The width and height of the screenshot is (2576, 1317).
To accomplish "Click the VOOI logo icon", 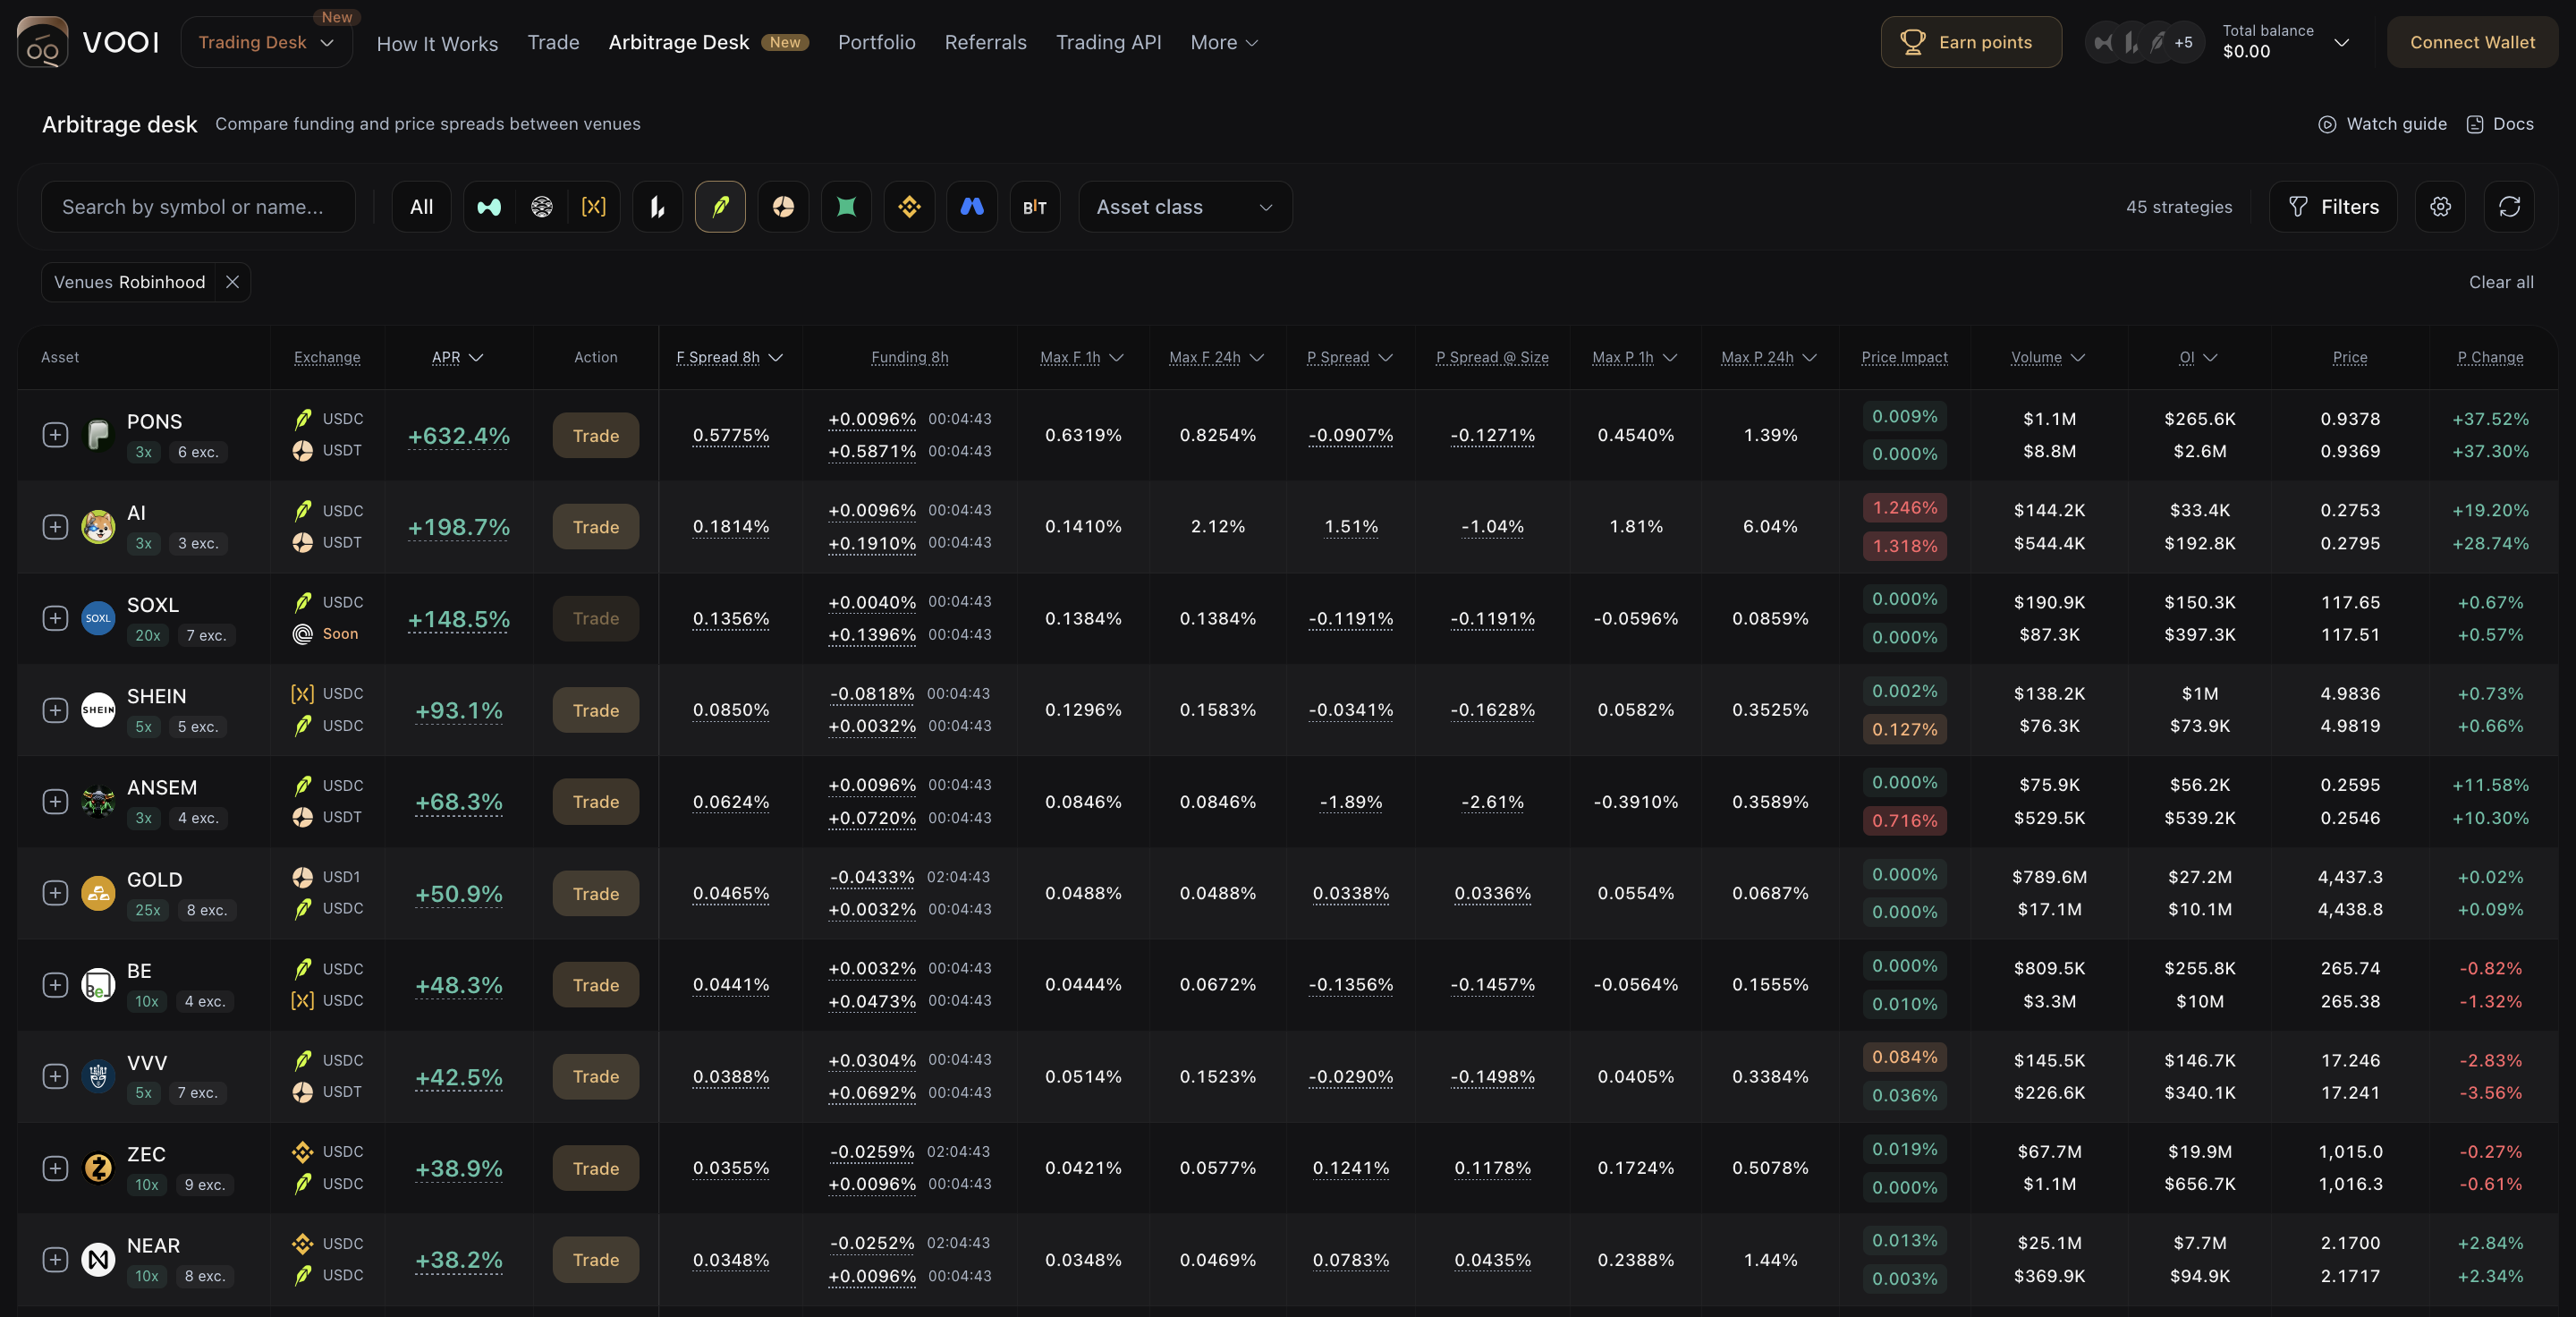I will (x=42, y=42).
